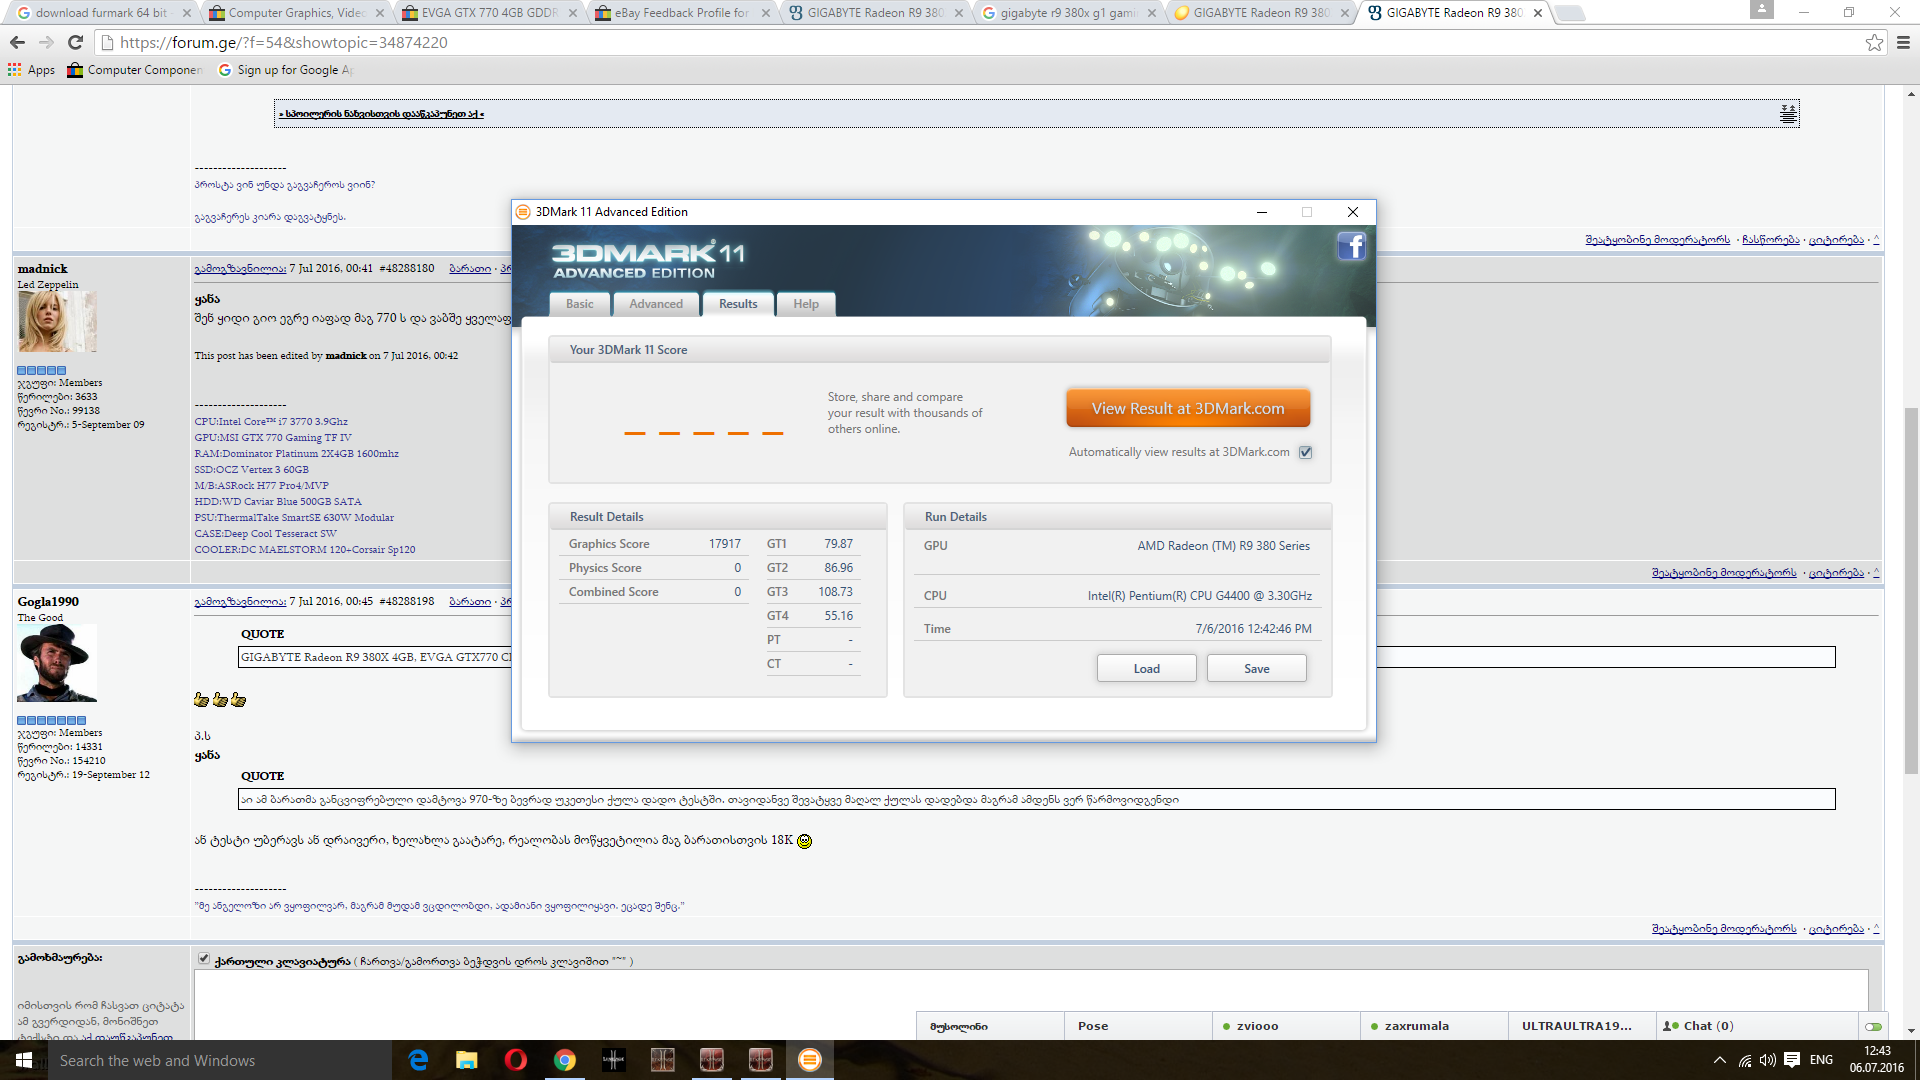
Task: Open File Explorer from the taskbar
Action: (466, 1059)
